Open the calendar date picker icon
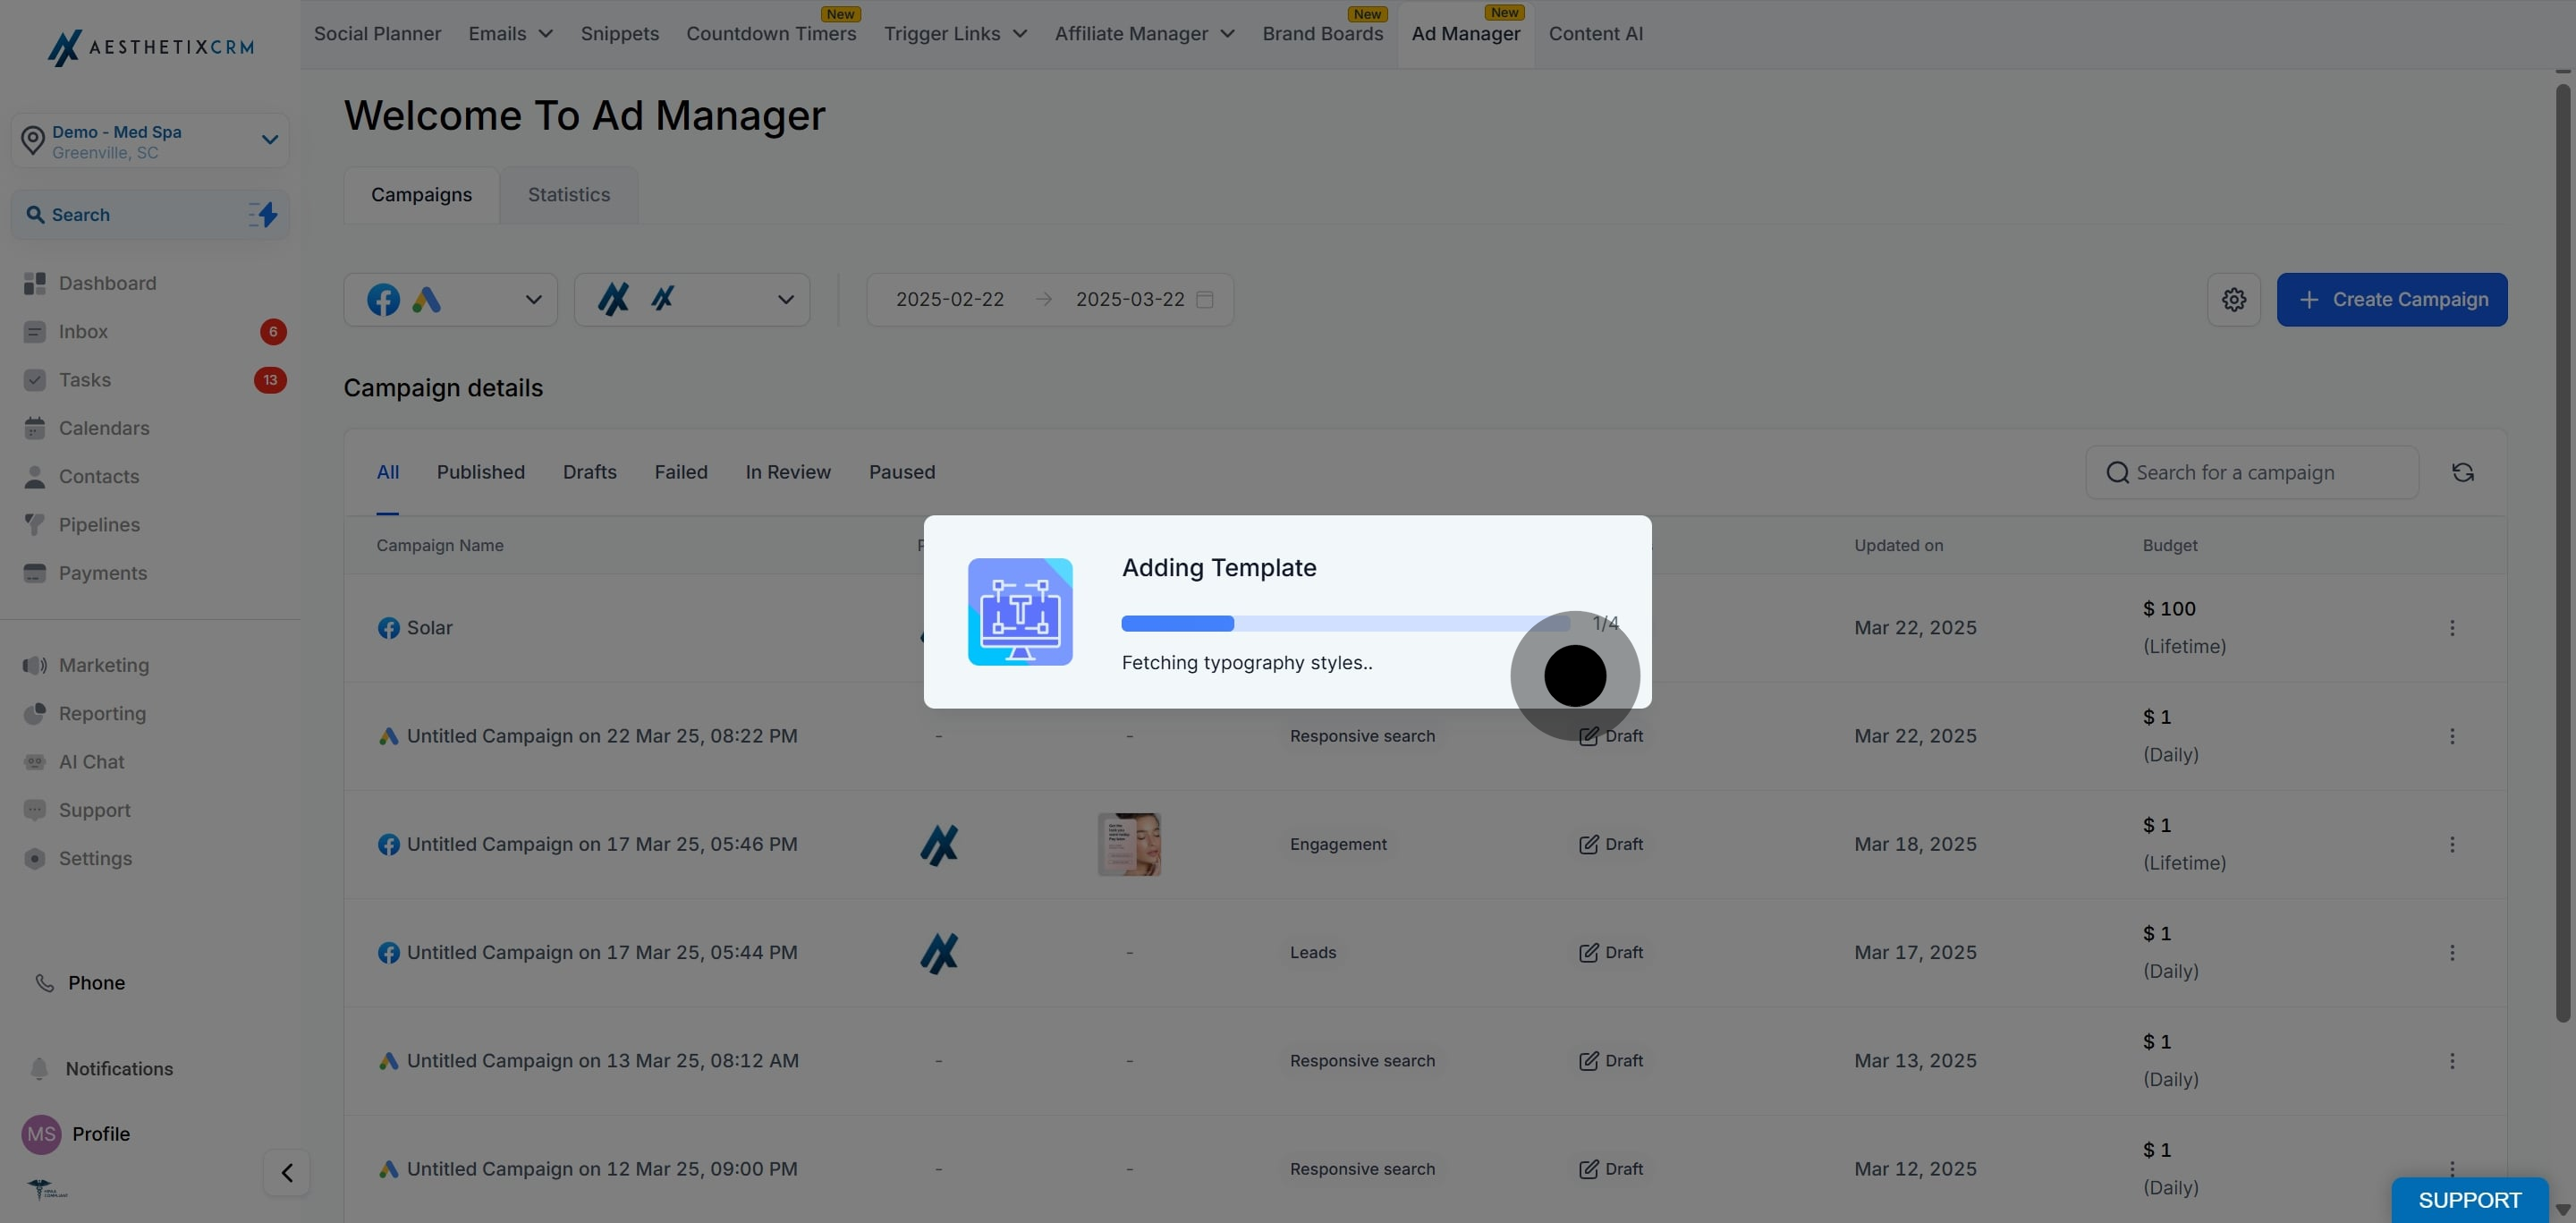The height and width of the screenshot is (1223, 2576). [1205, 300]
